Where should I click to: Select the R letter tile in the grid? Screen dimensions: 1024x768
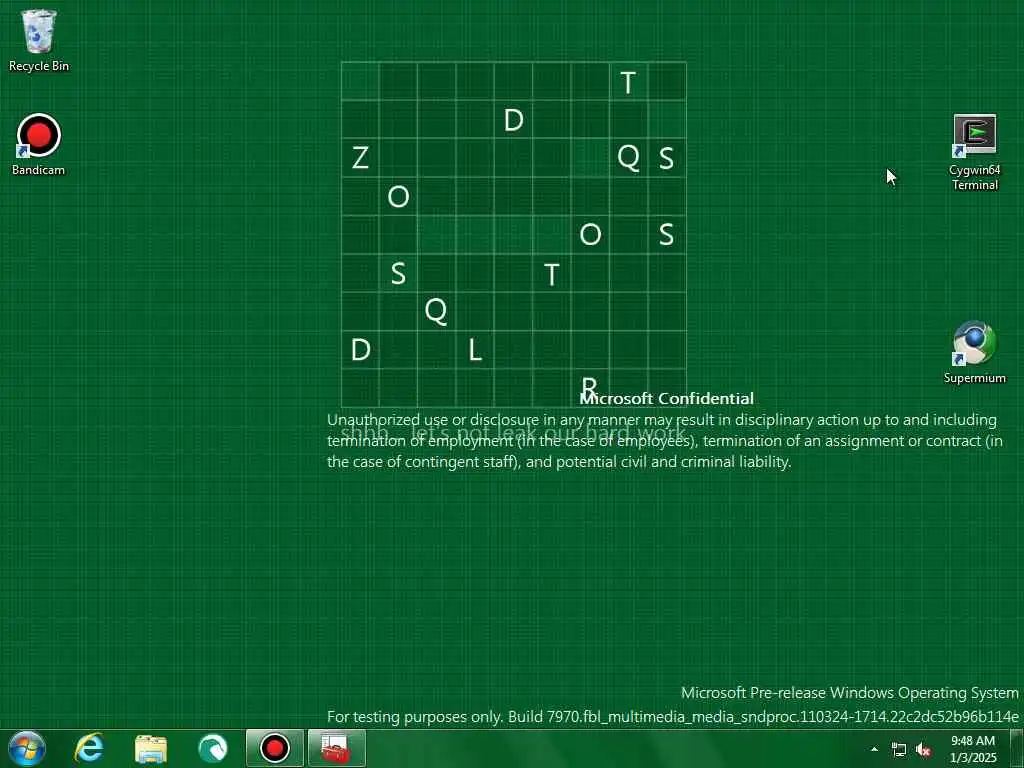click(x=590, y=388)
